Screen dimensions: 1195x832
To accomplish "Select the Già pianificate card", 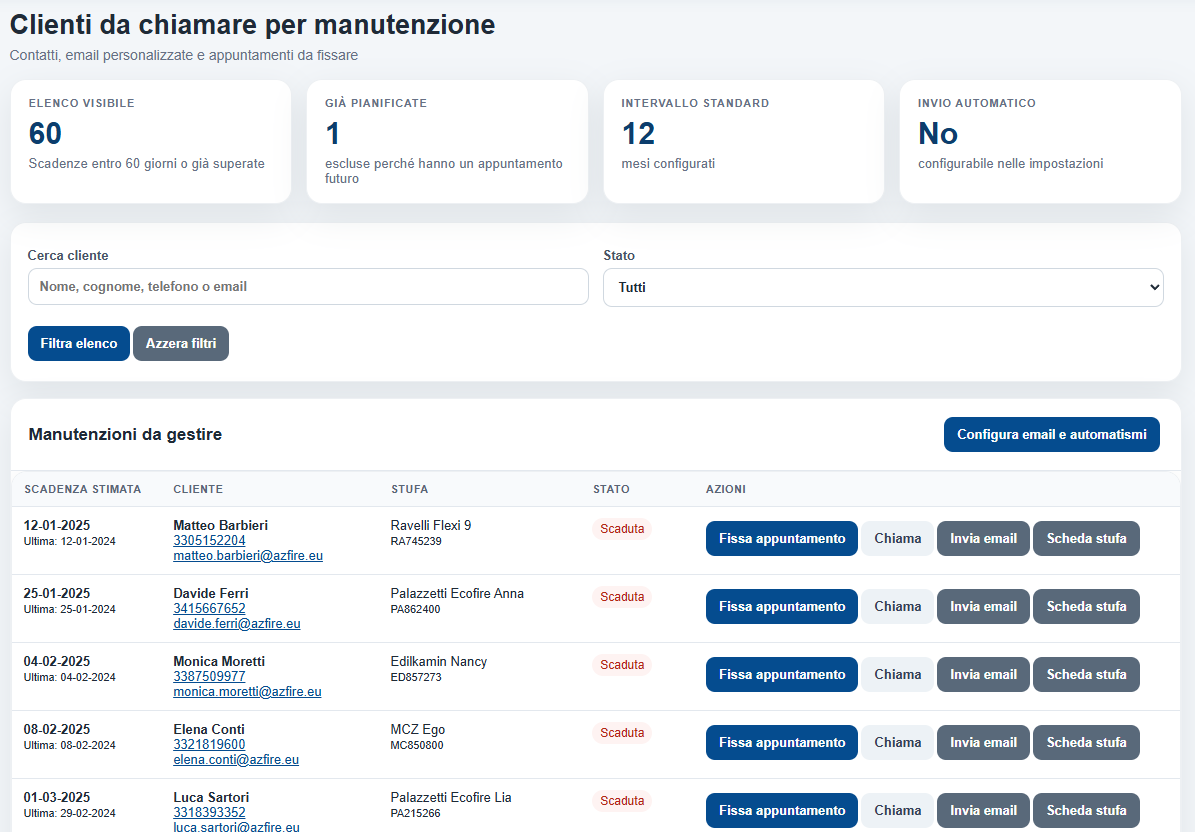I will [447, 142].
